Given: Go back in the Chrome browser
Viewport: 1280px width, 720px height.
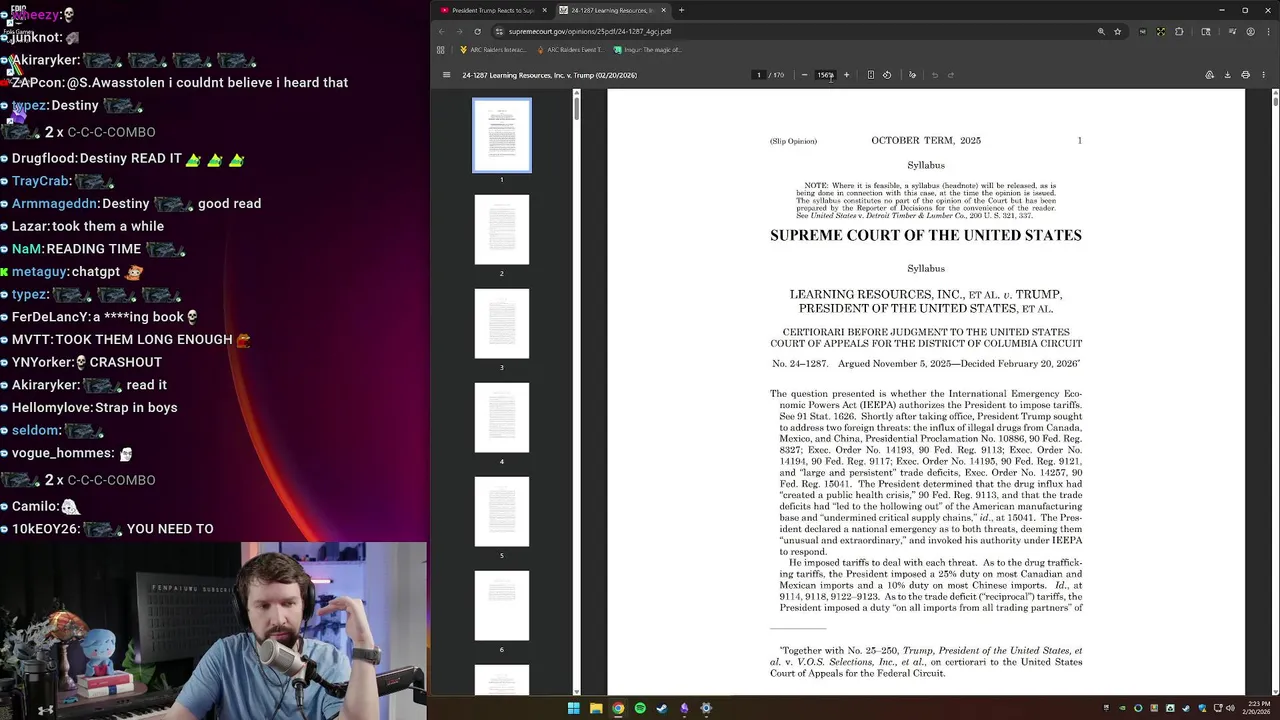Looking at the screenshot, I should (x=442, y=31).
